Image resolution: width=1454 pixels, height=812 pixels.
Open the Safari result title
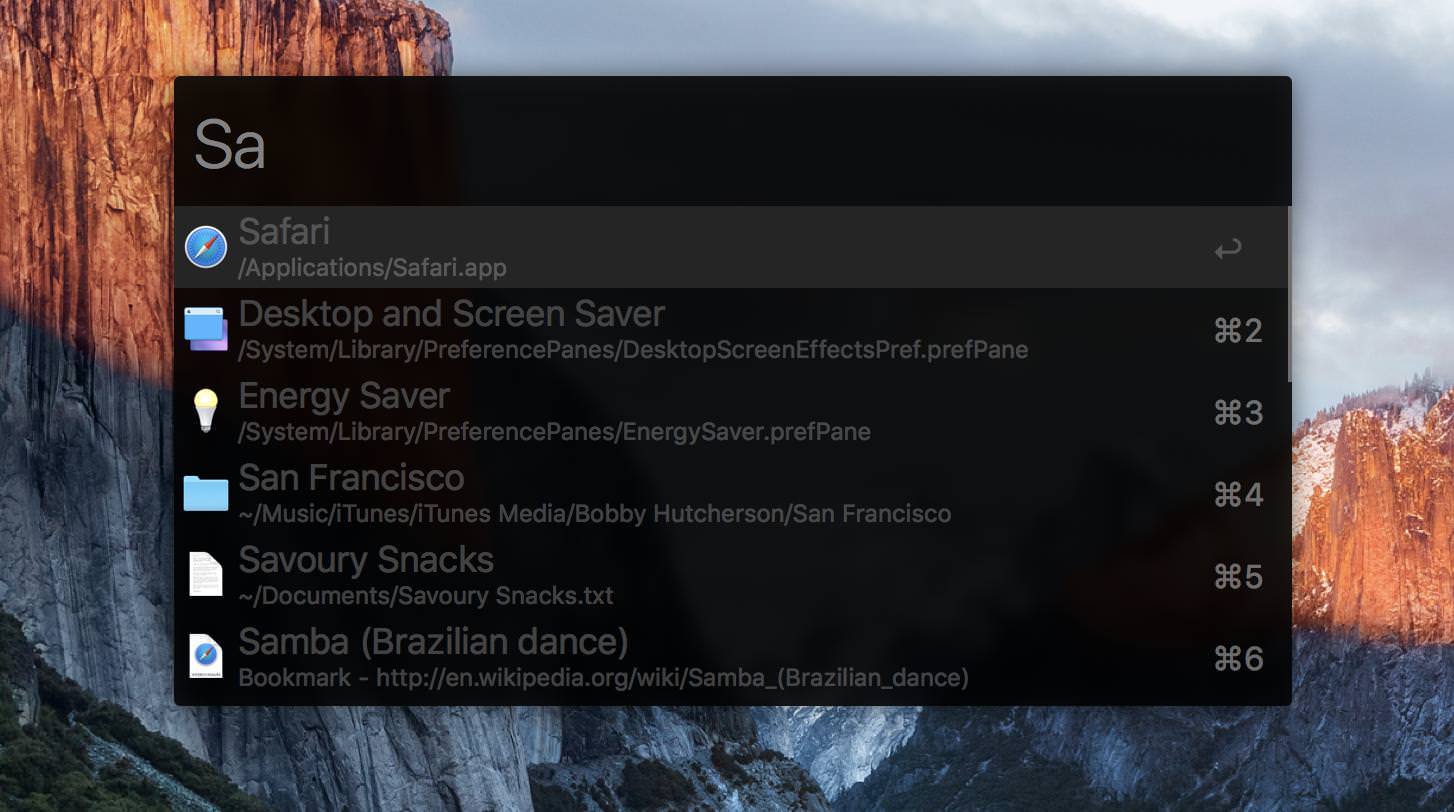click(x=284, y=231)
